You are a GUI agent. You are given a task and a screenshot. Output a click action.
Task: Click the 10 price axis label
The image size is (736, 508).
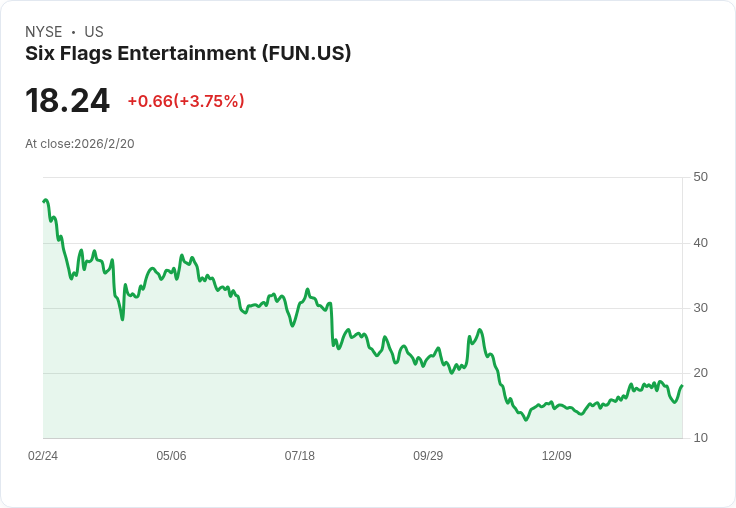(x=700, y=438)
